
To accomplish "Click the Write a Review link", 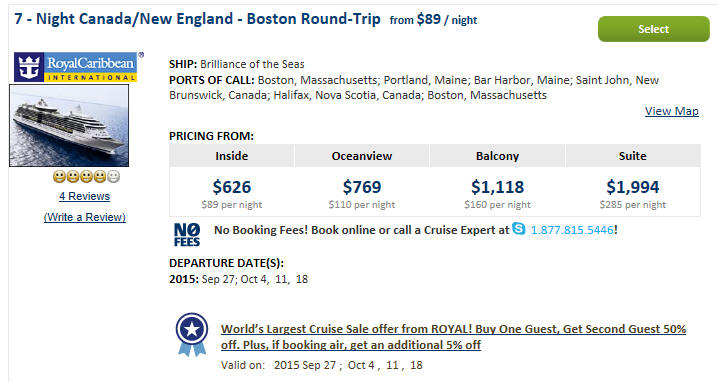I will pyautogui.click(x=85, y=217).
